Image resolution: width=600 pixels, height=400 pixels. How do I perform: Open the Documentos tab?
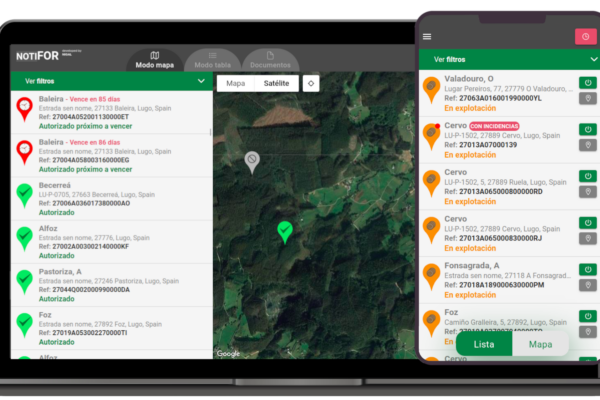pos(270,60)
